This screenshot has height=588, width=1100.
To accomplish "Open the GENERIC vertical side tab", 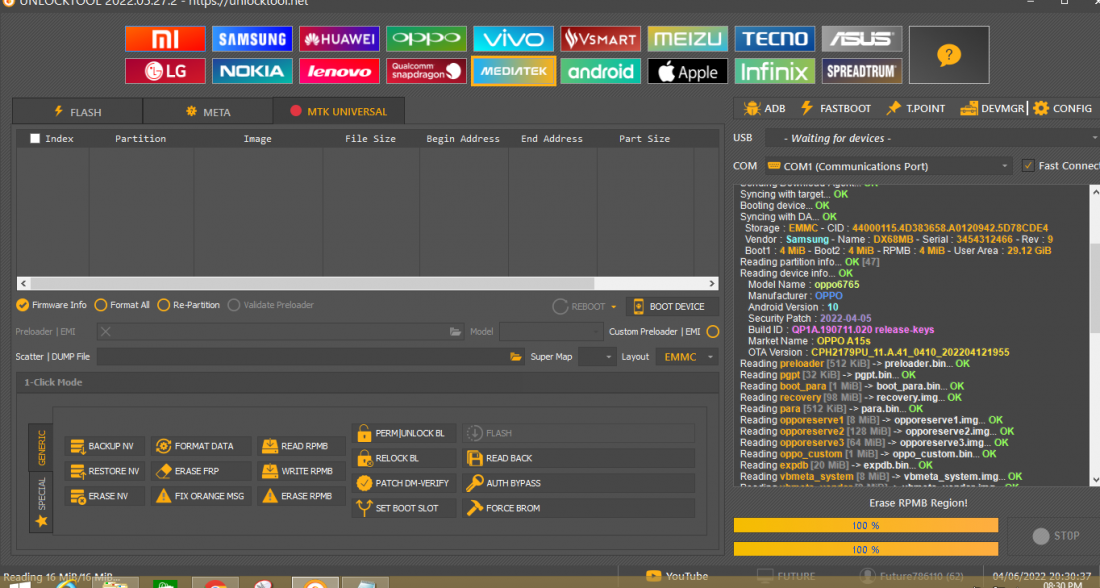I will [x=41, y=447].
